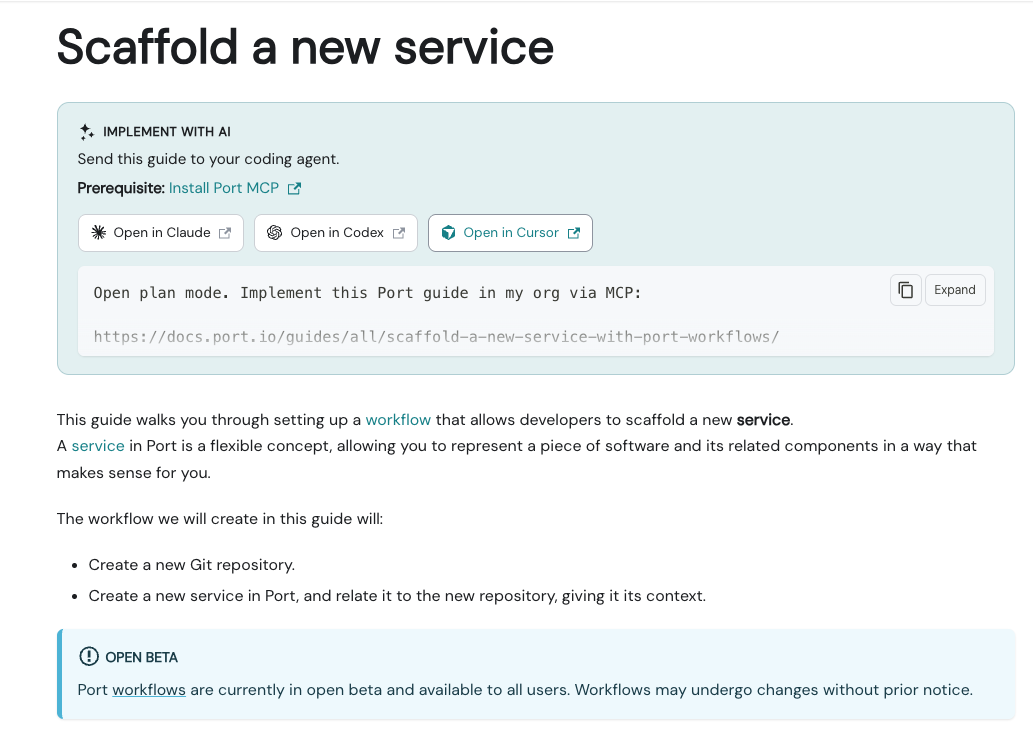Click the bold word 'service' in first paragraph
This screenshot has height=755, width=1033.
click(x=763, y=420)
